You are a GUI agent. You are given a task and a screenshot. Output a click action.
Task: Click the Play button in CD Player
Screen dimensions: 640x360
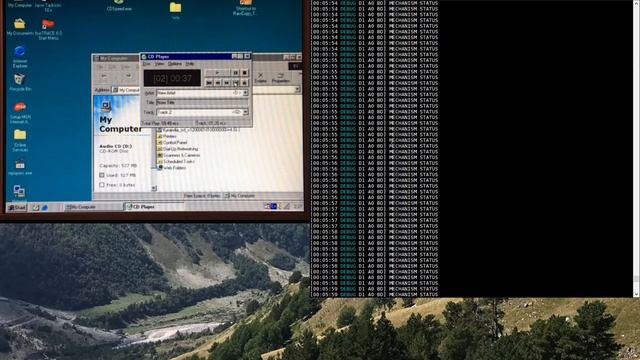click(x=217, y=73)
